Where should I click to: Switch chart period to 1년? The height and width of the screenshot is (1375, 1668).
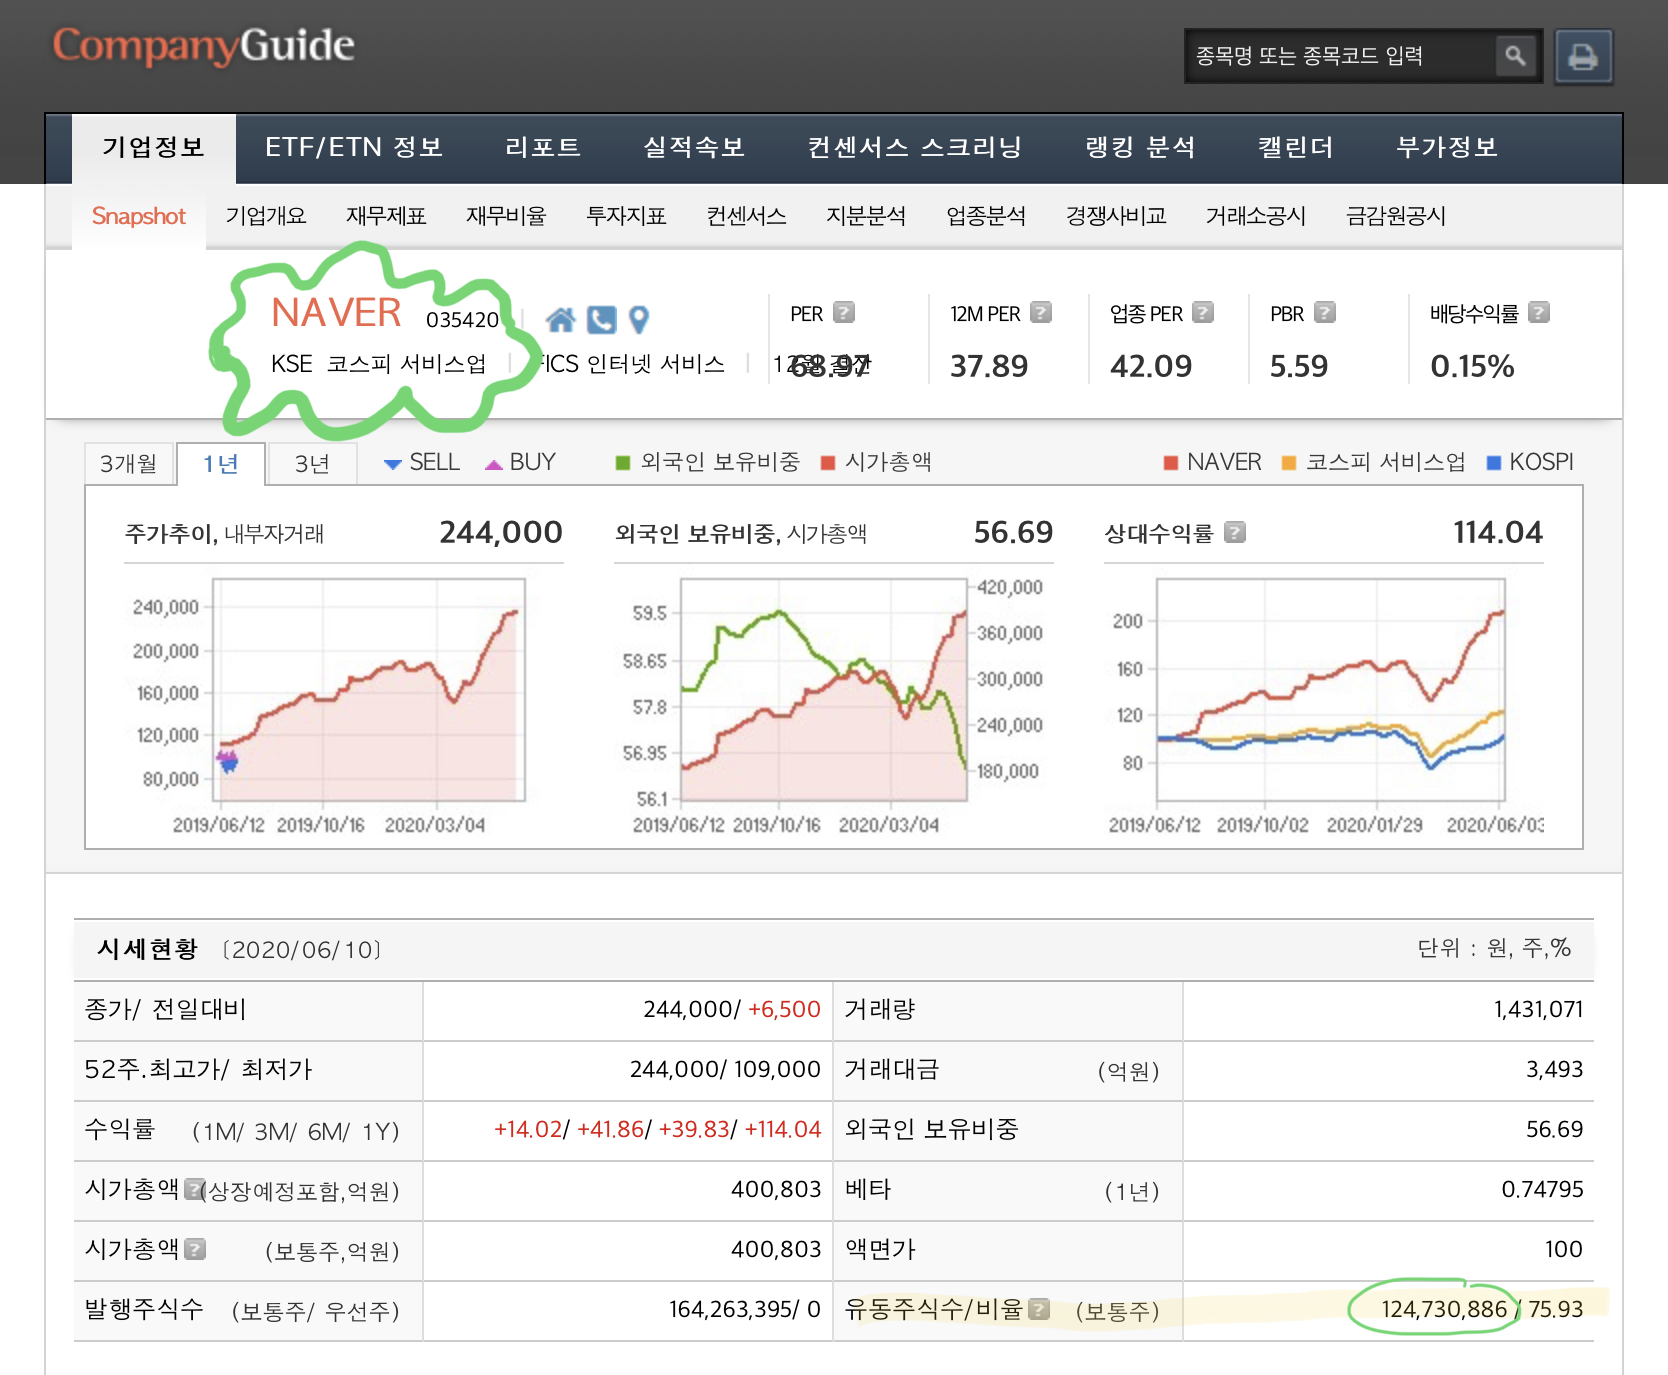point(221,464)
